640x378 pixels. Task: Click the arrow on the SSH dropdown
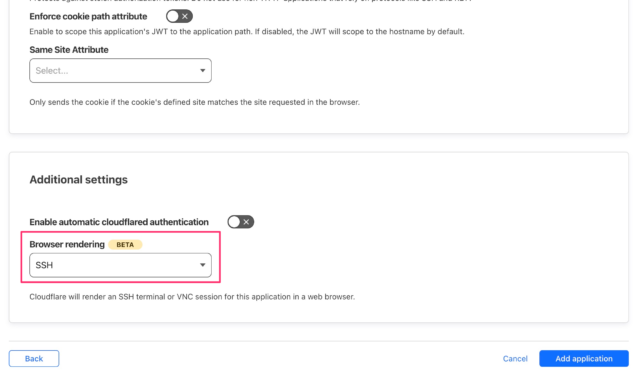[202, 265]
